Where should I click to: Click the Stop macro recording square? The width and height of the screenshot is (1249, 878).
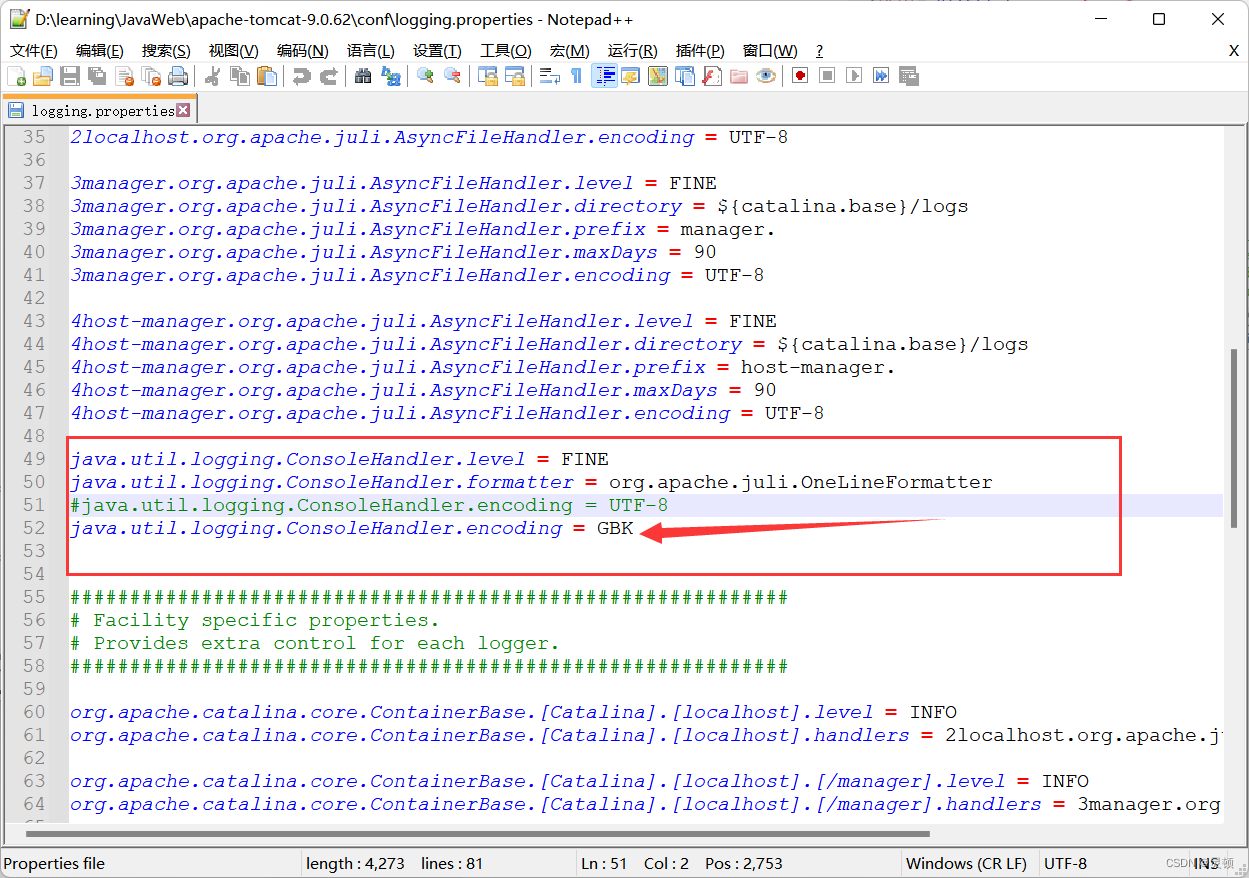point(827,76)
